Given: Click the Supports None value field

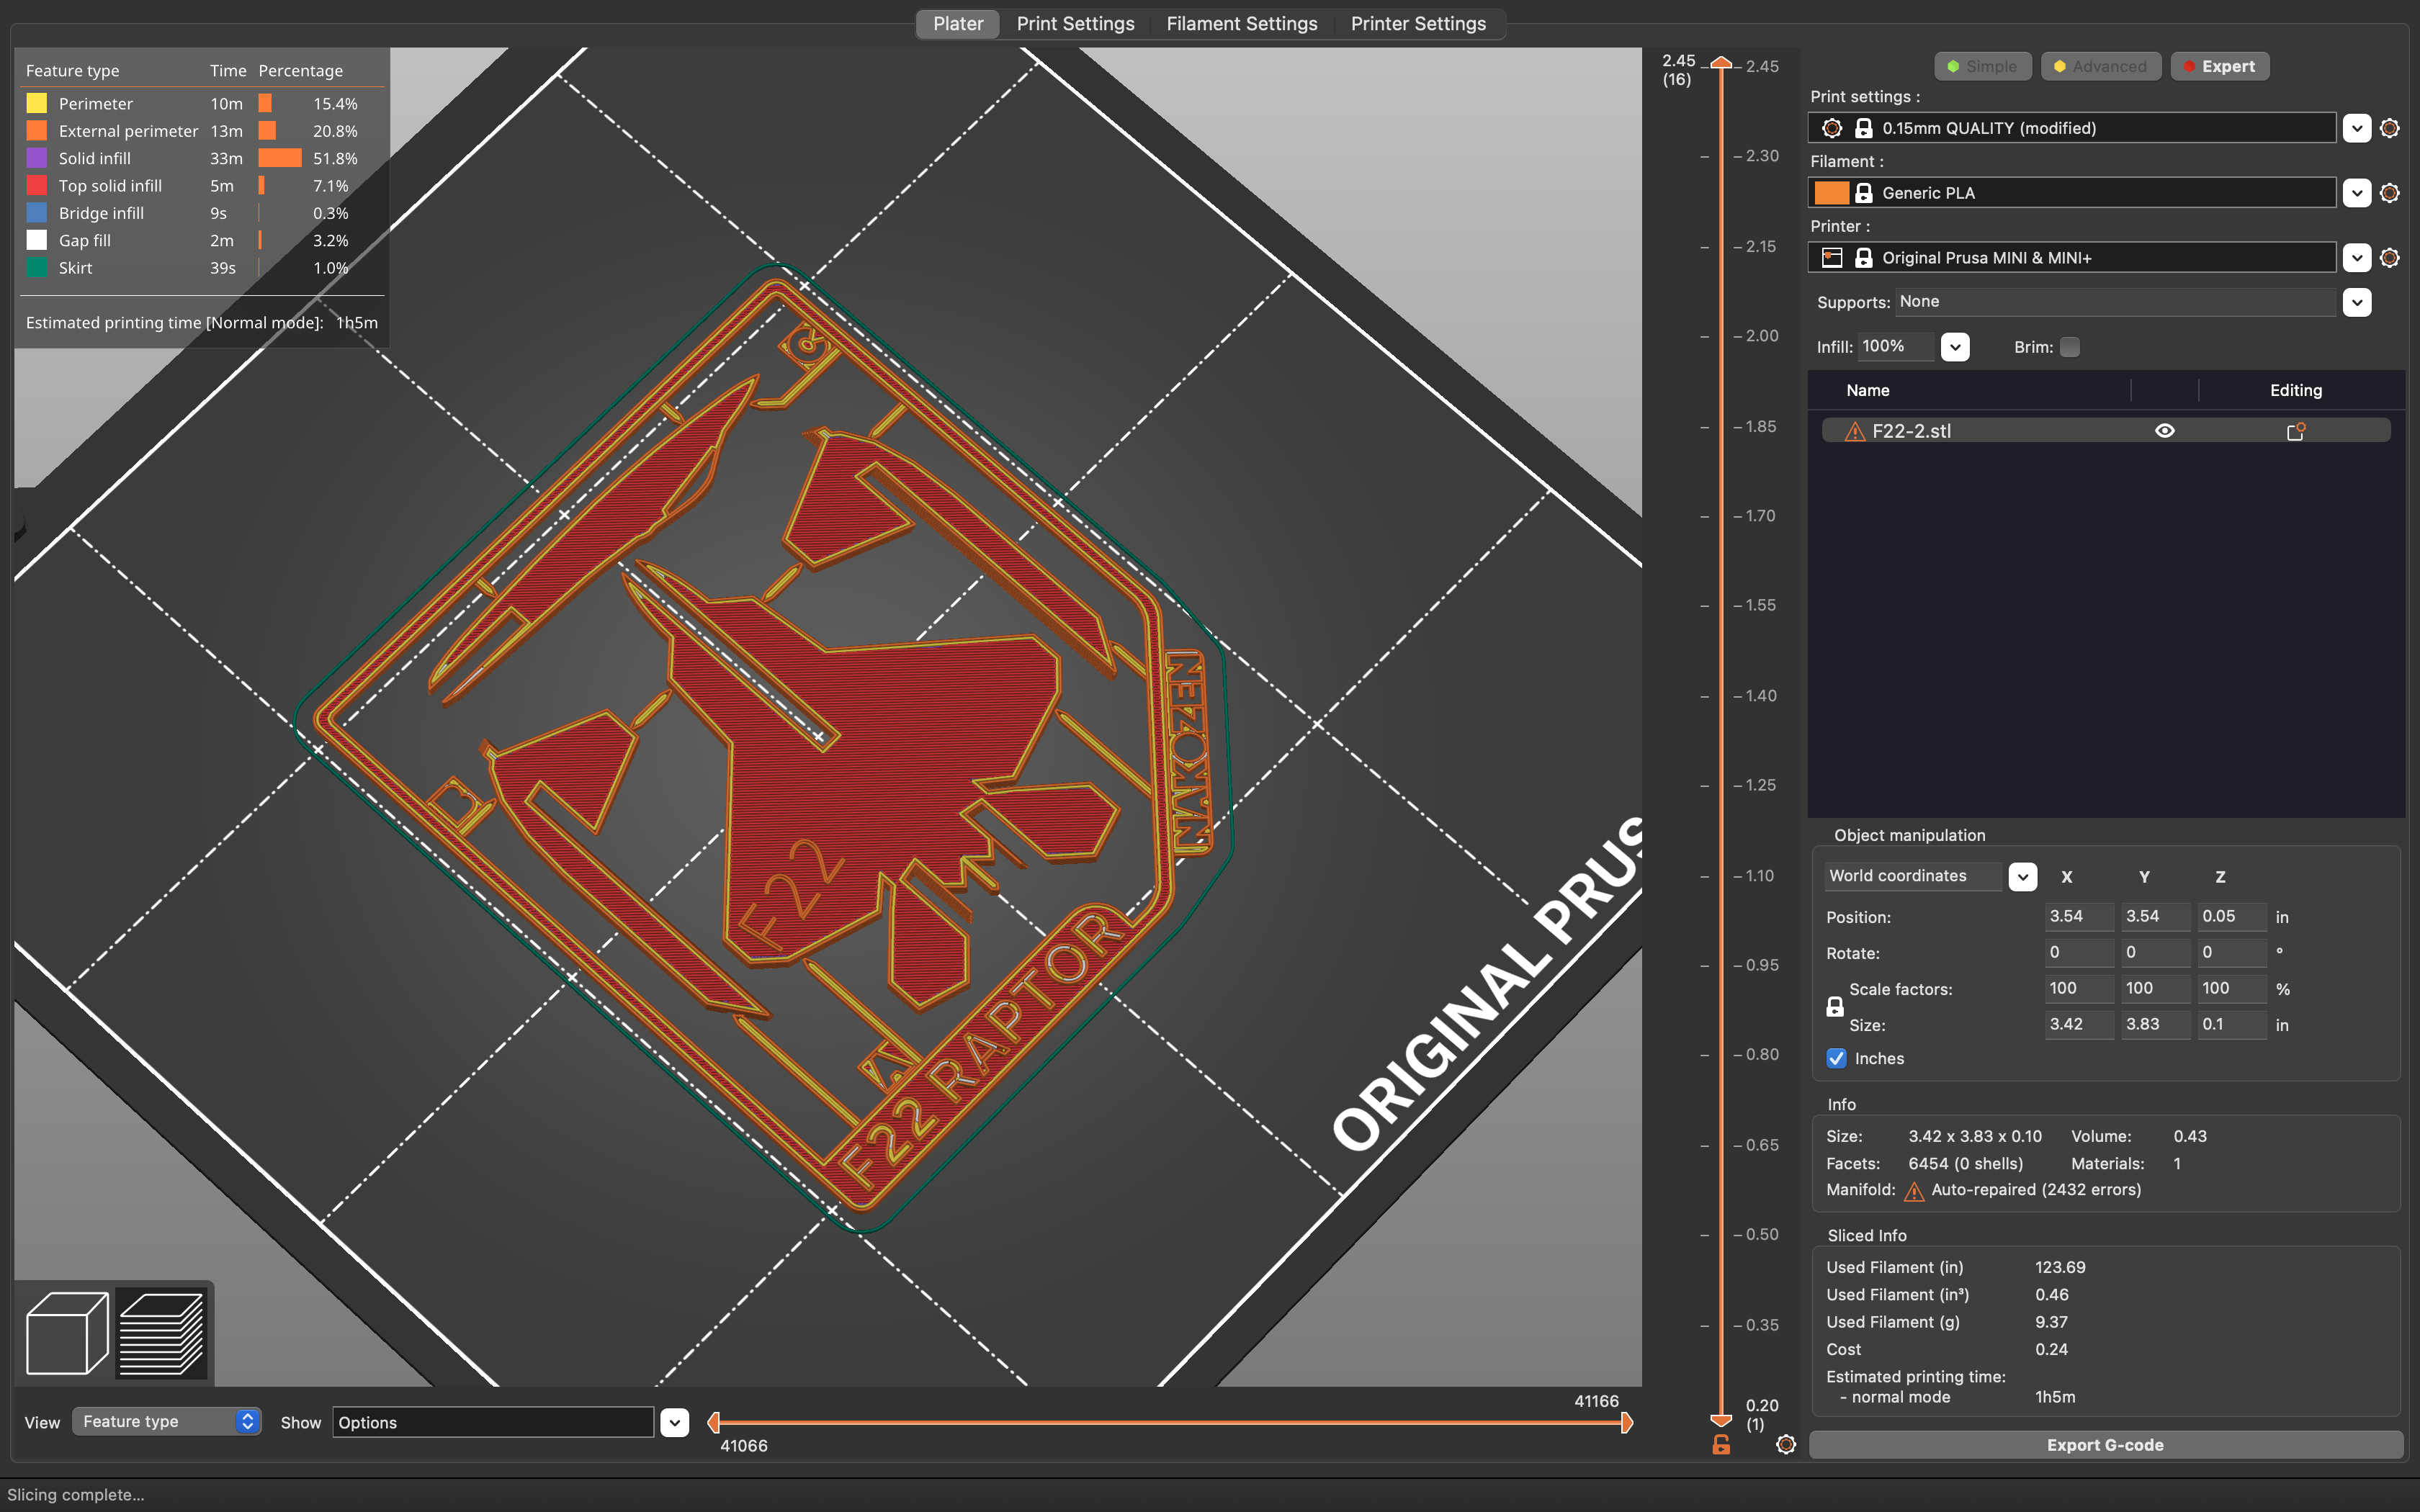Looking at the screenshot, I should click(2115, 302).
